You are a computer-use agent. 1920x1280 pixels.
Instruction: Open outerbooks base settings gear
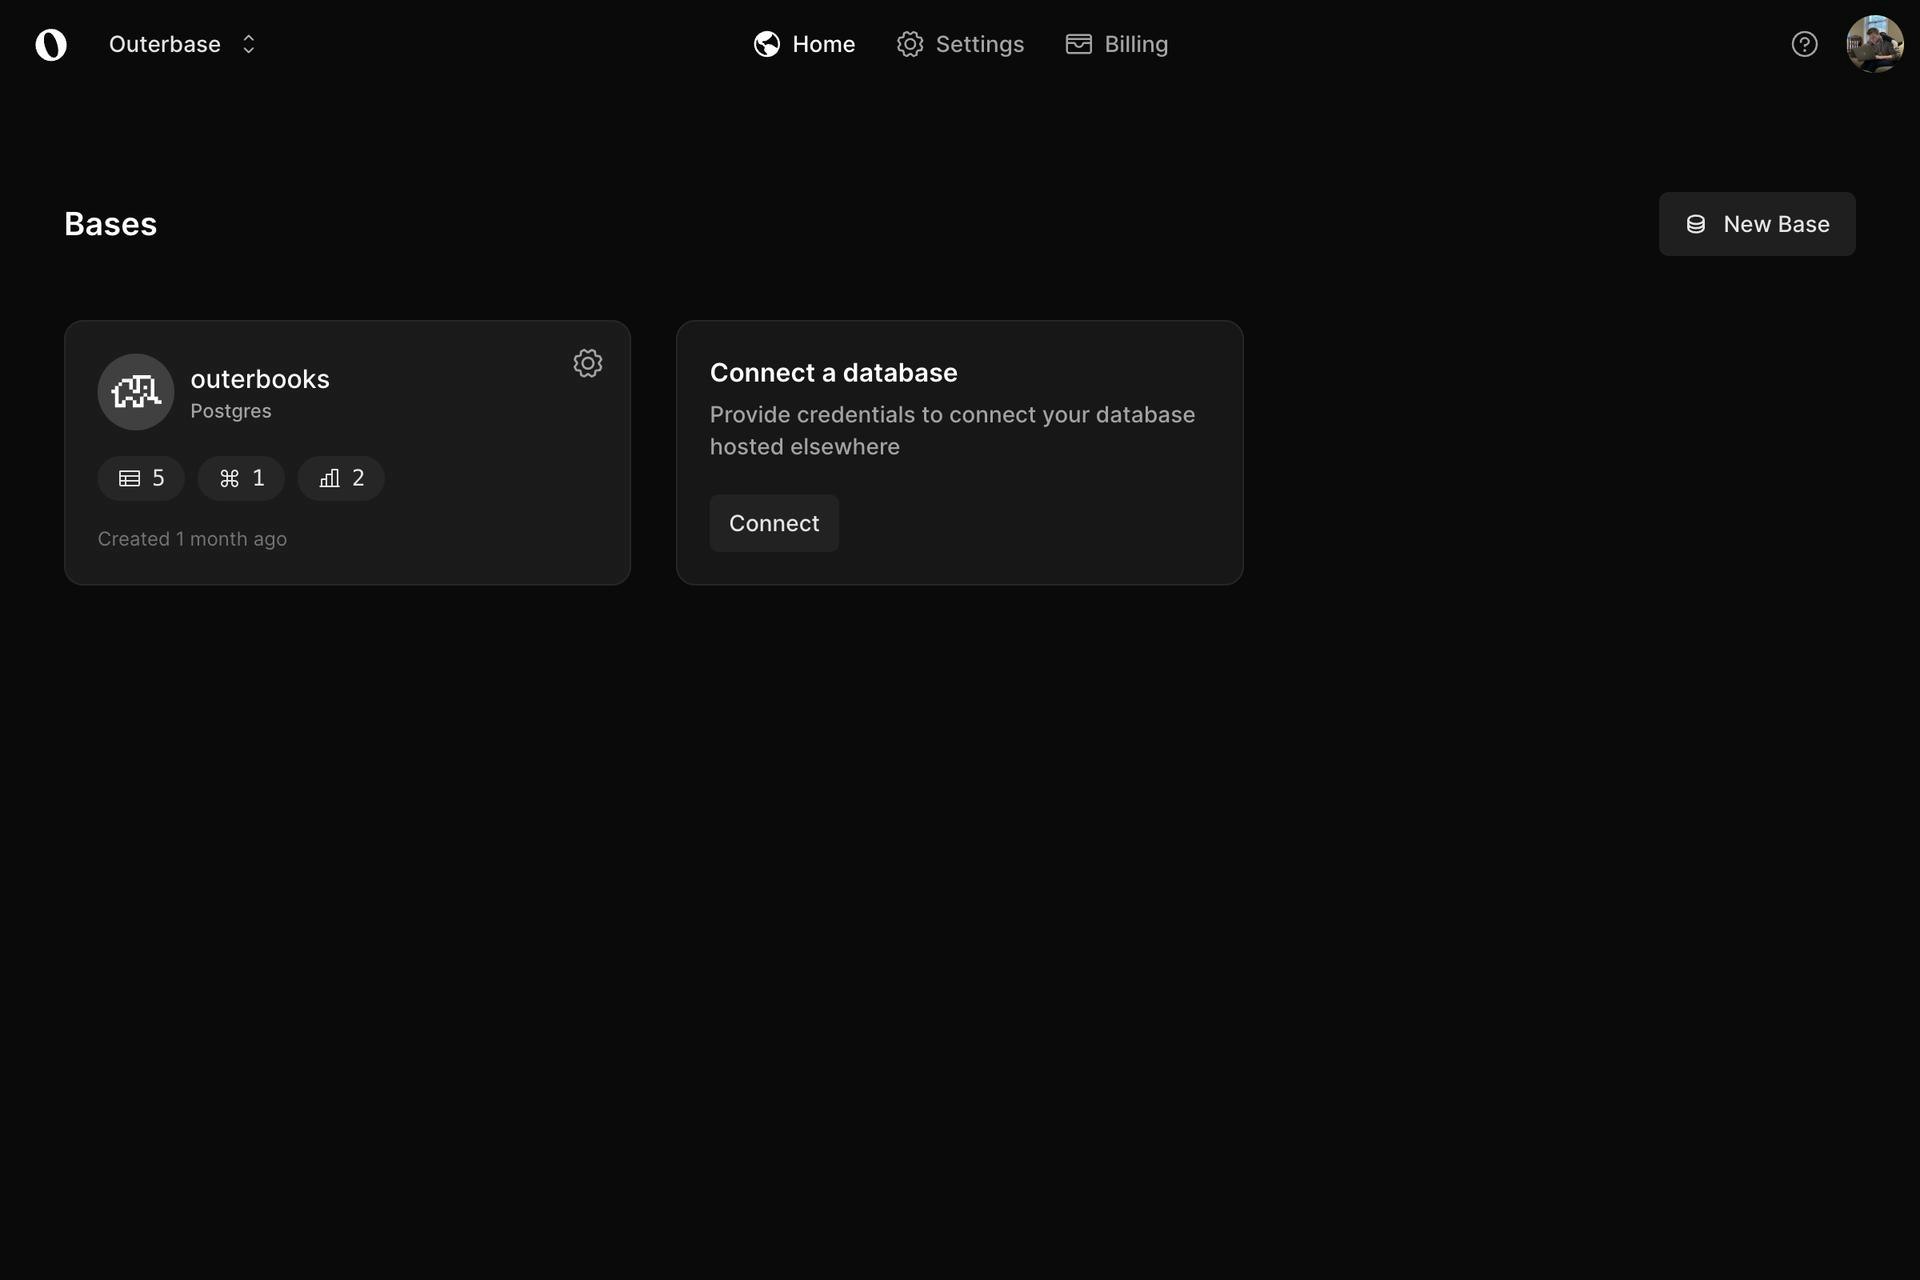click(588, 363)
